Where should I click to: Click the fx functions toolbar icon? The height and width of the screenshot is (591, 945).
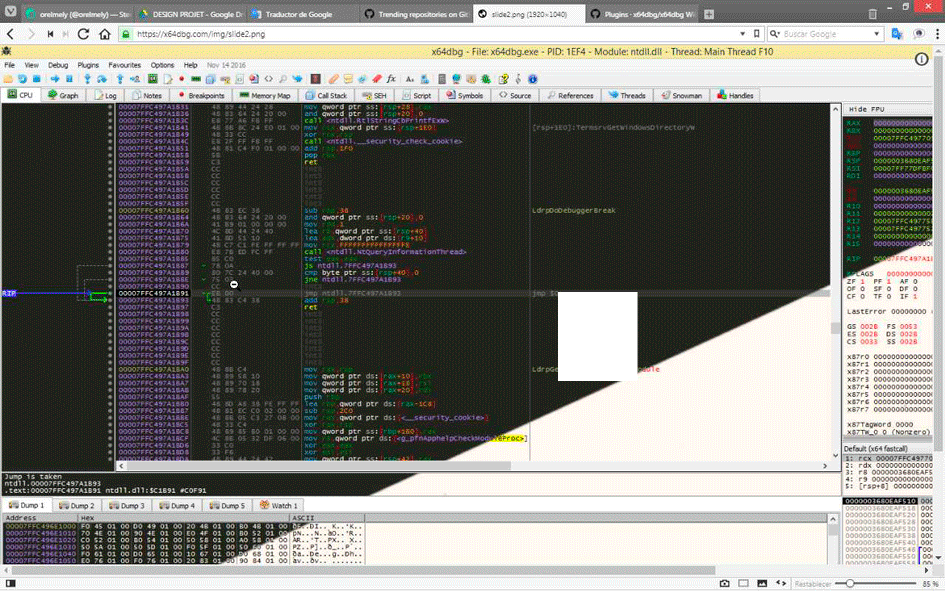392,79
